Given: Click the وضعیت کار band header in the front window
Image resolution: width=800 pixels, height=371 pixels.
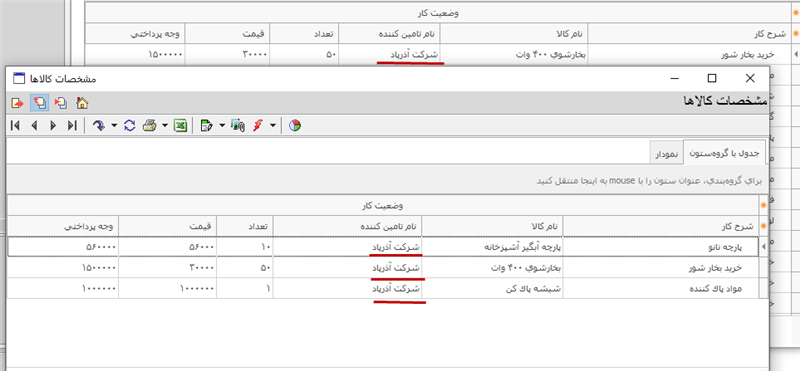Looking at the screenshot, I should coord(383,206).
